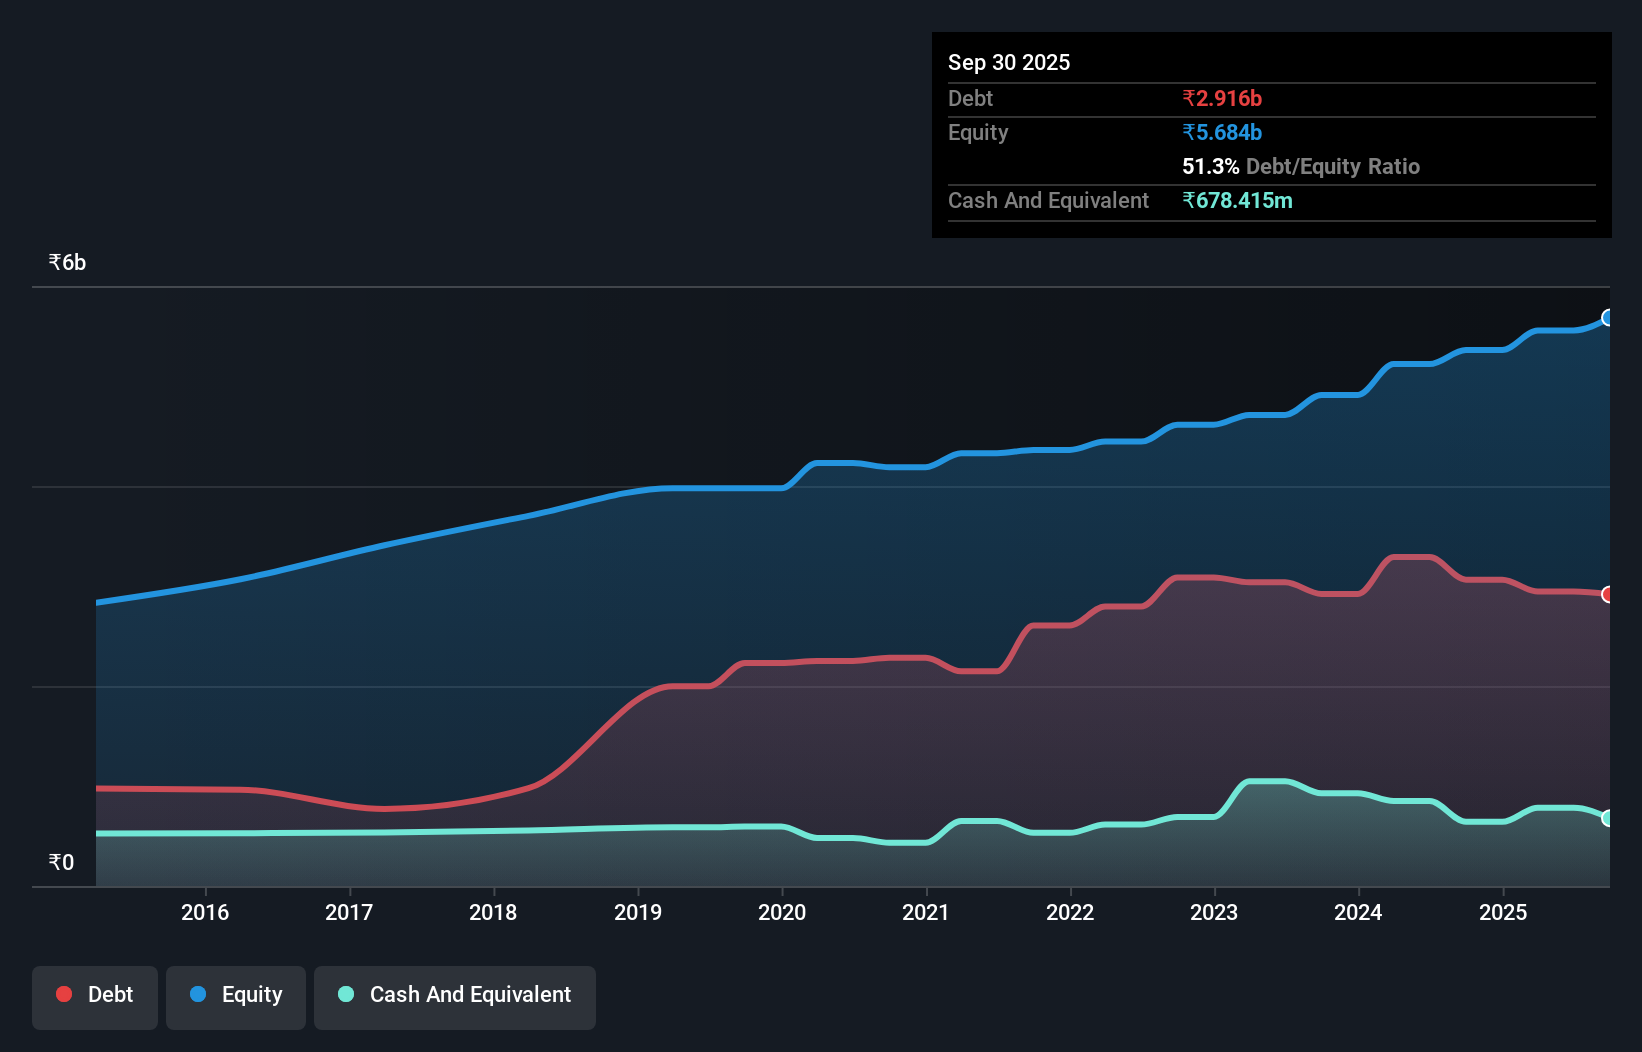Click the teal cash endpoint marker on chart
The height and width of the screenshot is (1052, 1642).
tap(1608, 818)
